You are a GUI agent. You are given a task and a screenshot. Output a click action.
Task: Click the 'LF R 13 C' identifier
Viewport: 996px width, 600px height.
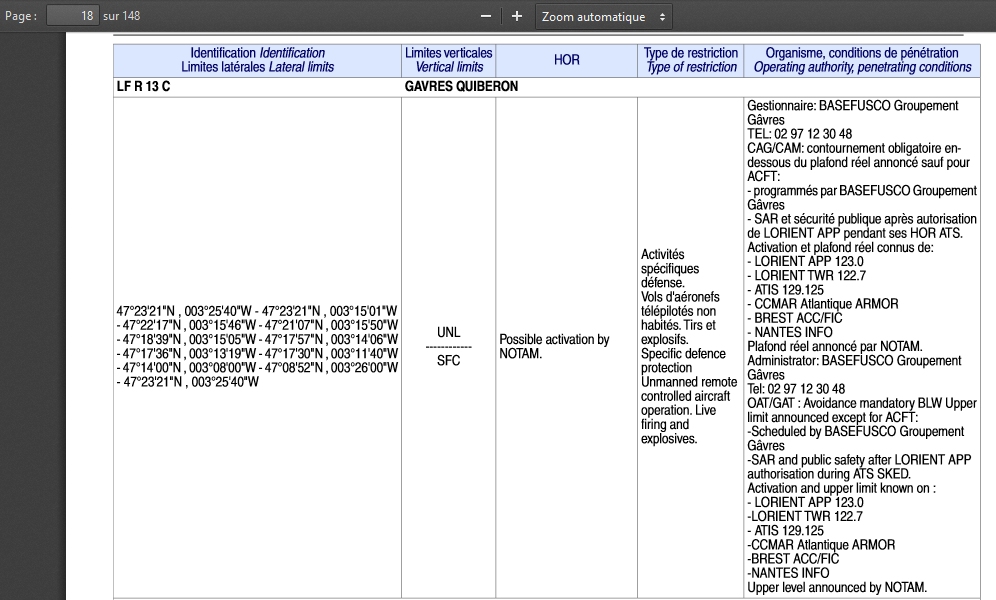[144, 86]
